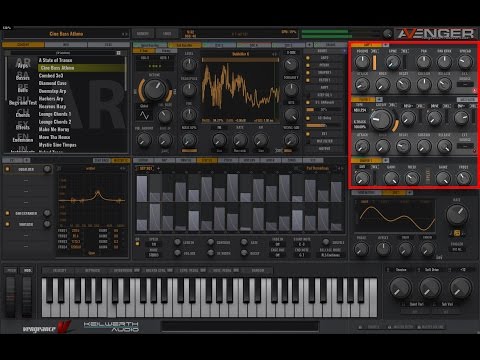The image size is (480, 360).
Task: Click the grid view icon beside the preset search field
Action: click(x=118, y=53)
